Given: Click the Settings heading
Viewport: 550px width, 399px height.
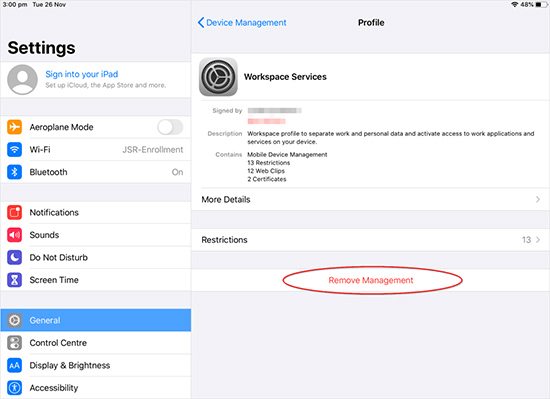Looking at the screenshot, I should click(x=41, y=48).
